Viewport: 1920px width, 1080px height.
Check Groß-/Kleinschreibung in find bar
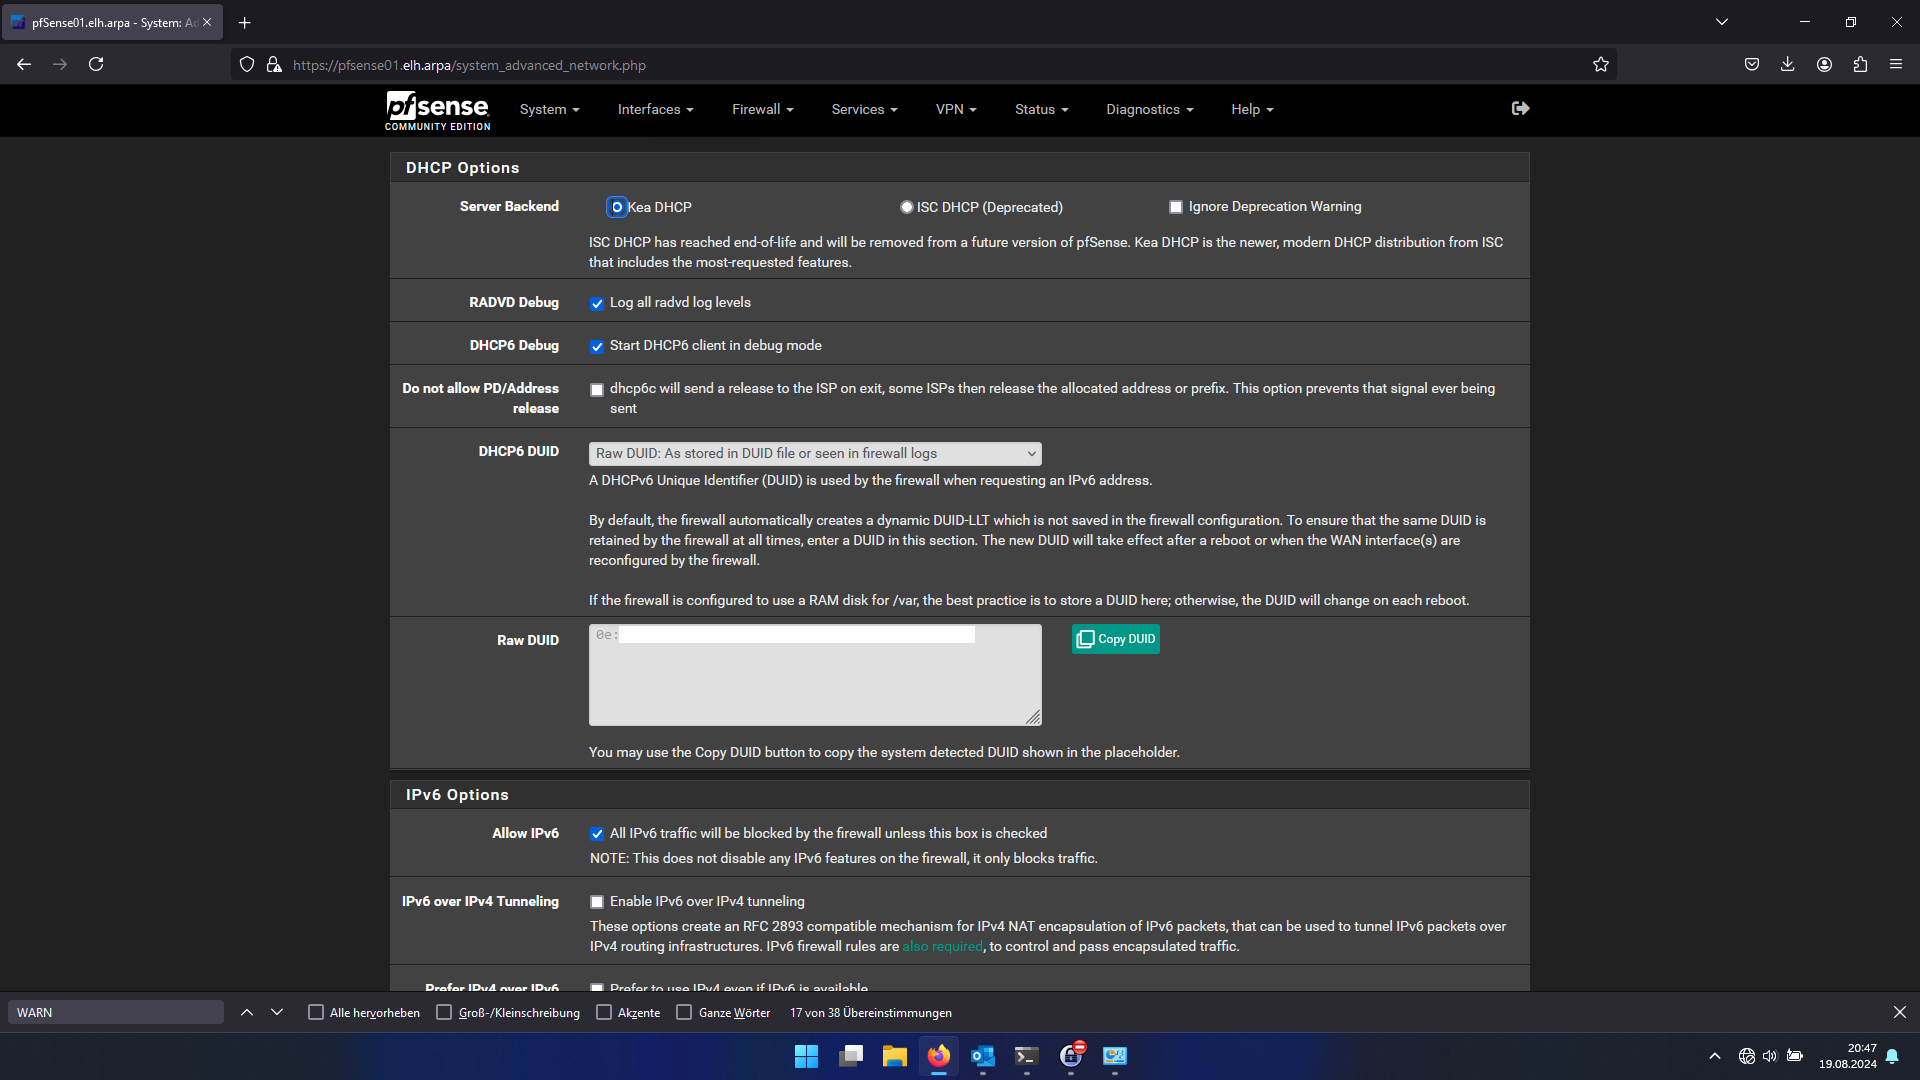pyautogui.click(x=444, y=1012)
